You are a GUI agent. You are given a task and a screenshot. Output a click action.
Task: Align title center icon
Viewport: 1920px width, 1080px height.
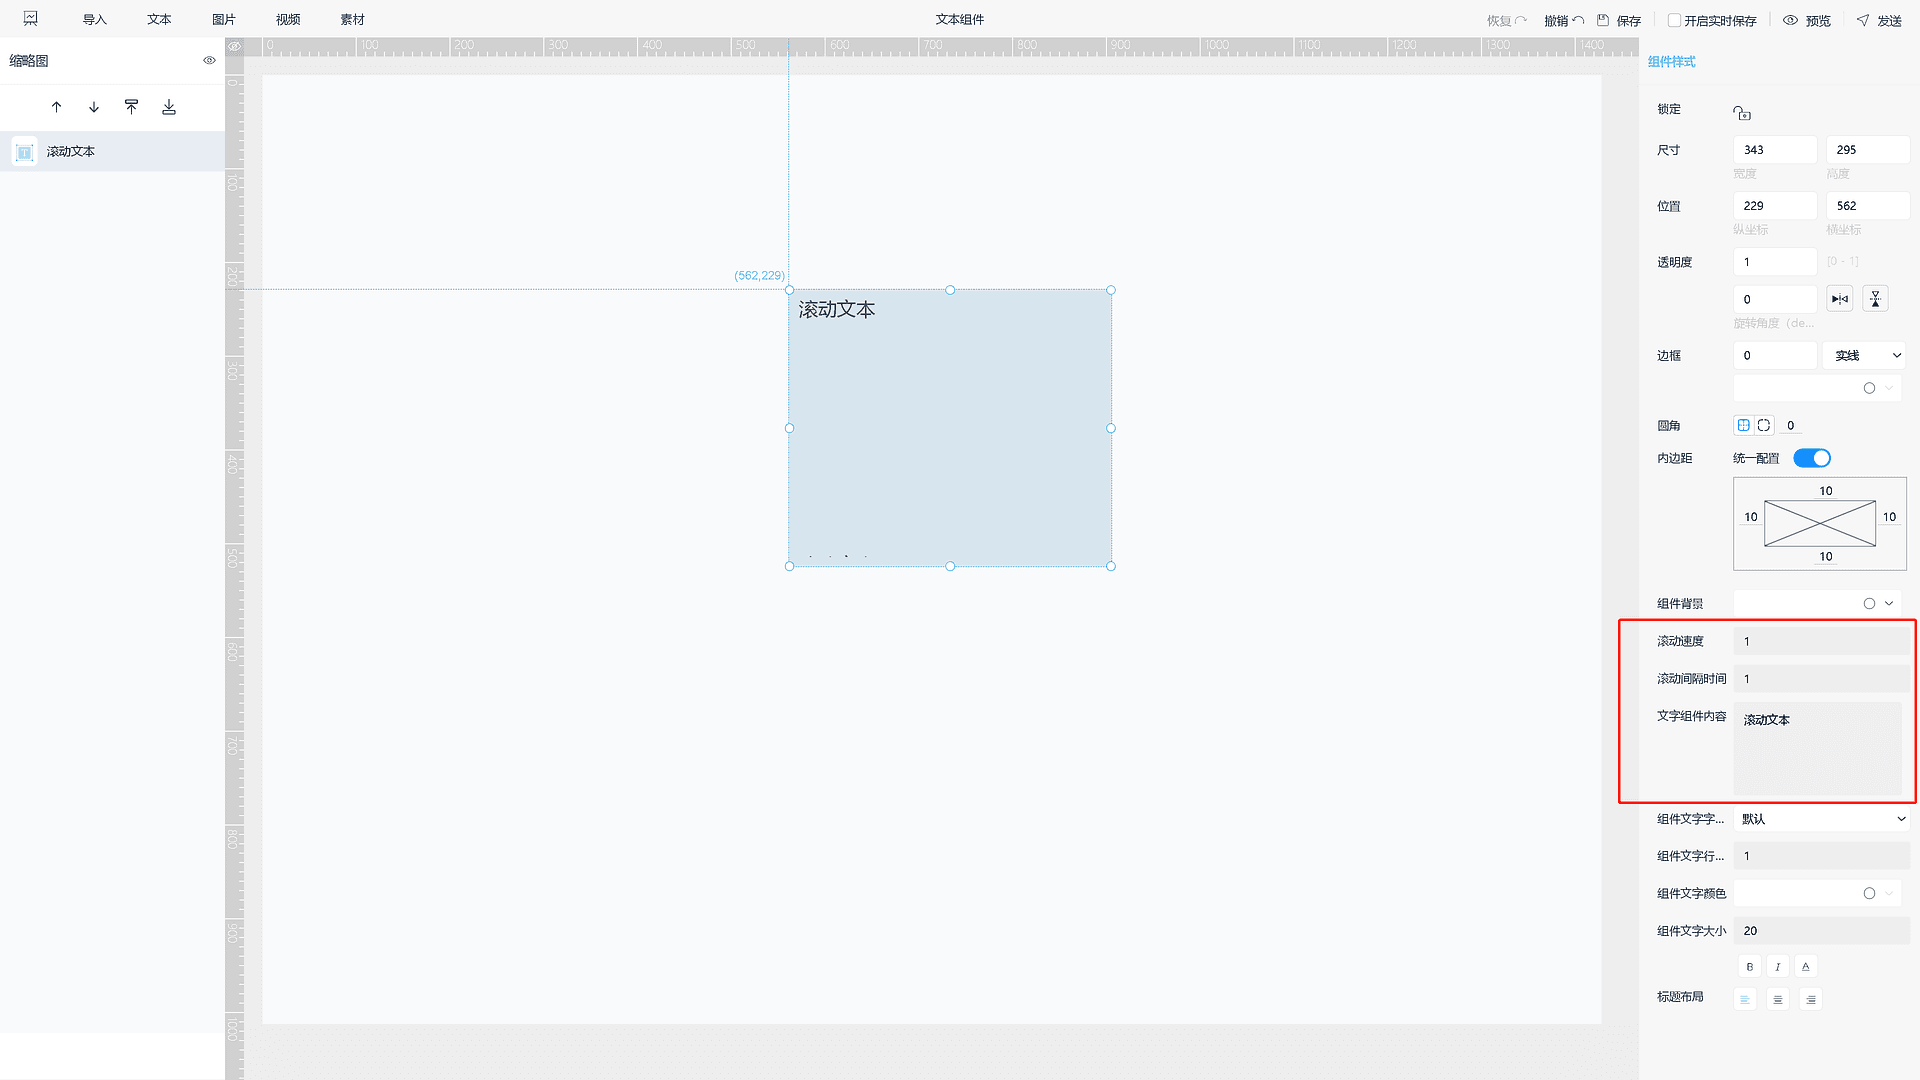click(1778, 1000)
